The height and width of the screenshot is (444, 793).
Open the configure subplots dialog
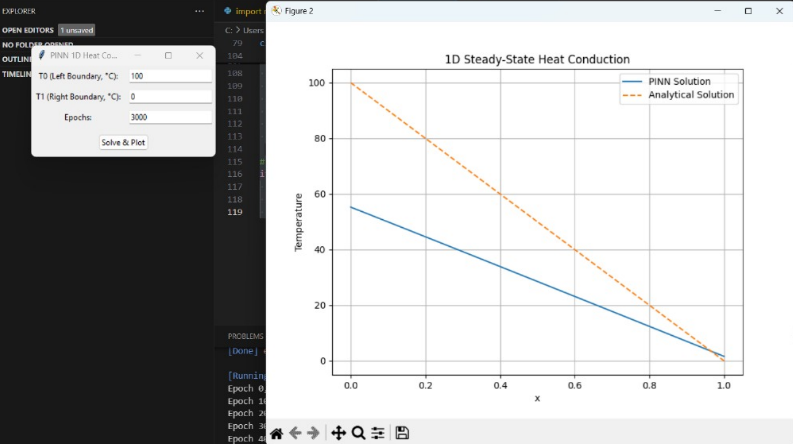(377, 433)
